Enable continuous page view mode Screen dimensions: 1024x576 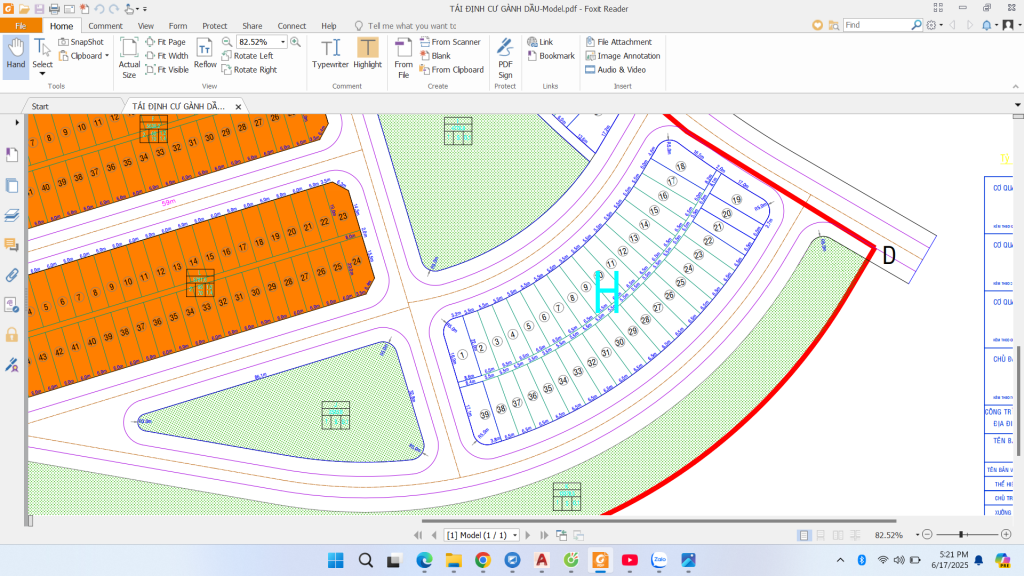pos(821,535)
